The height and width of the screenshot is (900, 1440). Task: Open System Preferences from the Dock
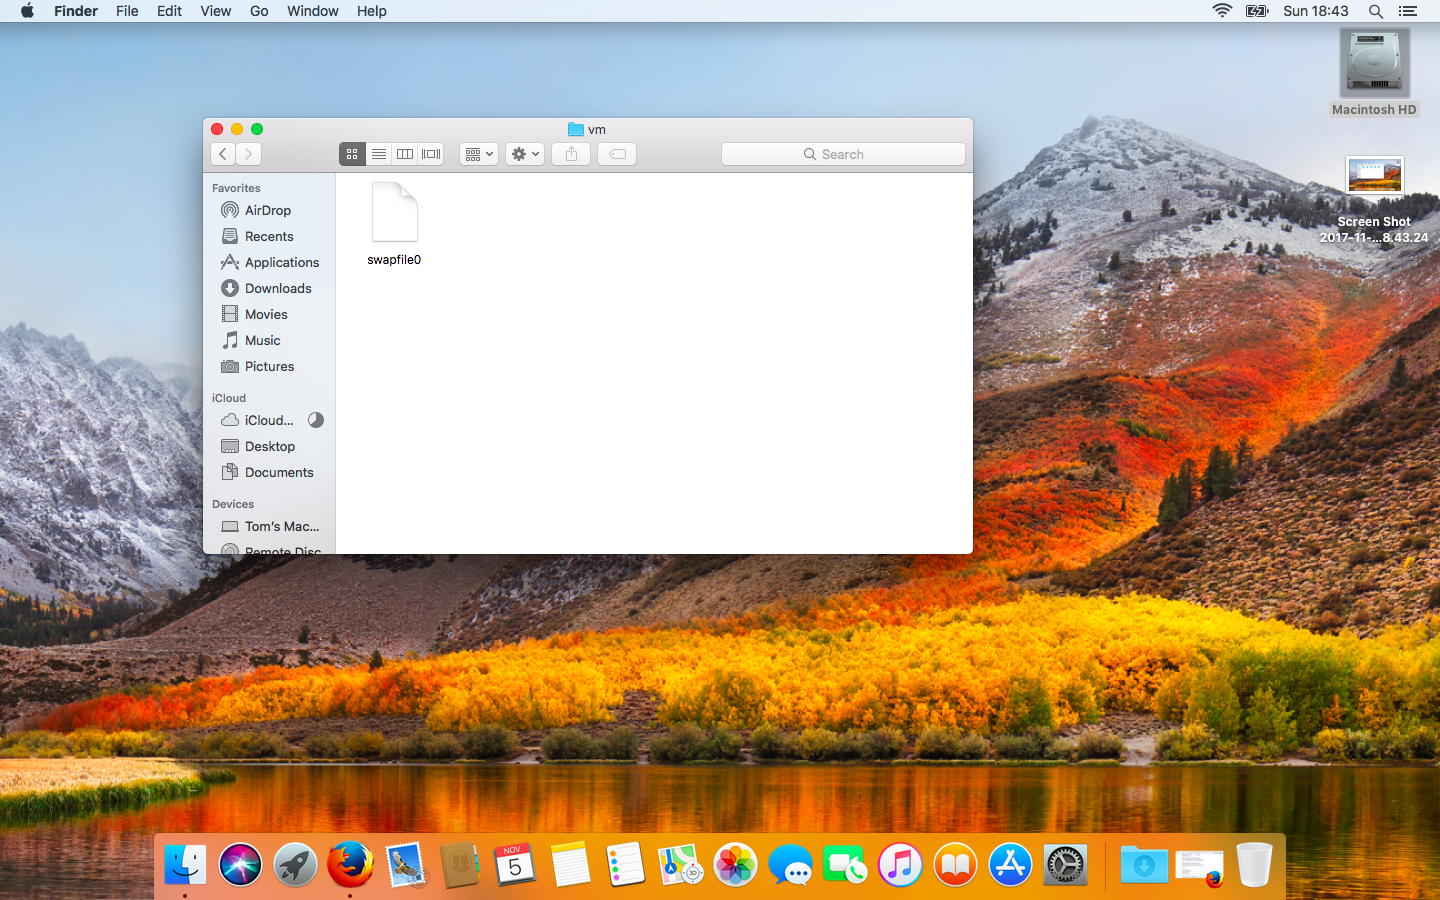[x=1065, y=865]
